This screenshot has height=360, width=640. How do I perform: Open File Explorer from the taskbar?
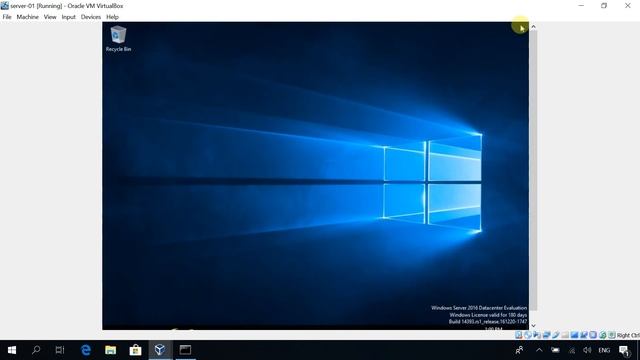pyautogui.click(x=111, y=350)
